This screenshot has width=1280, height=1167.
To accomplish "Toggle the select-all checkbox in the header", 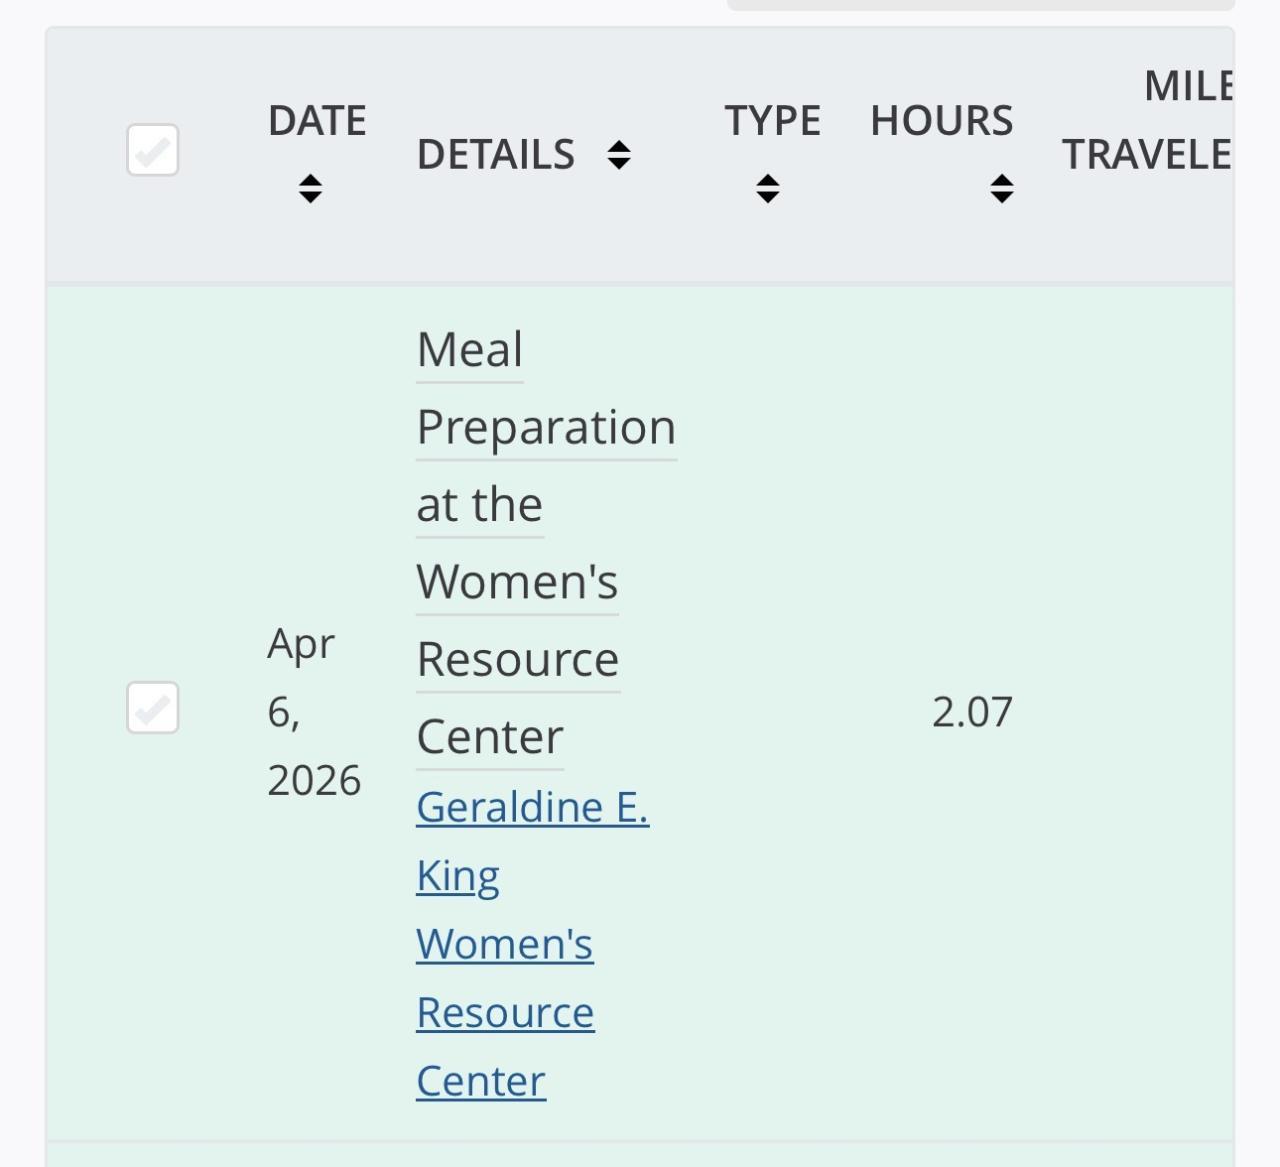I will point(153,150).
